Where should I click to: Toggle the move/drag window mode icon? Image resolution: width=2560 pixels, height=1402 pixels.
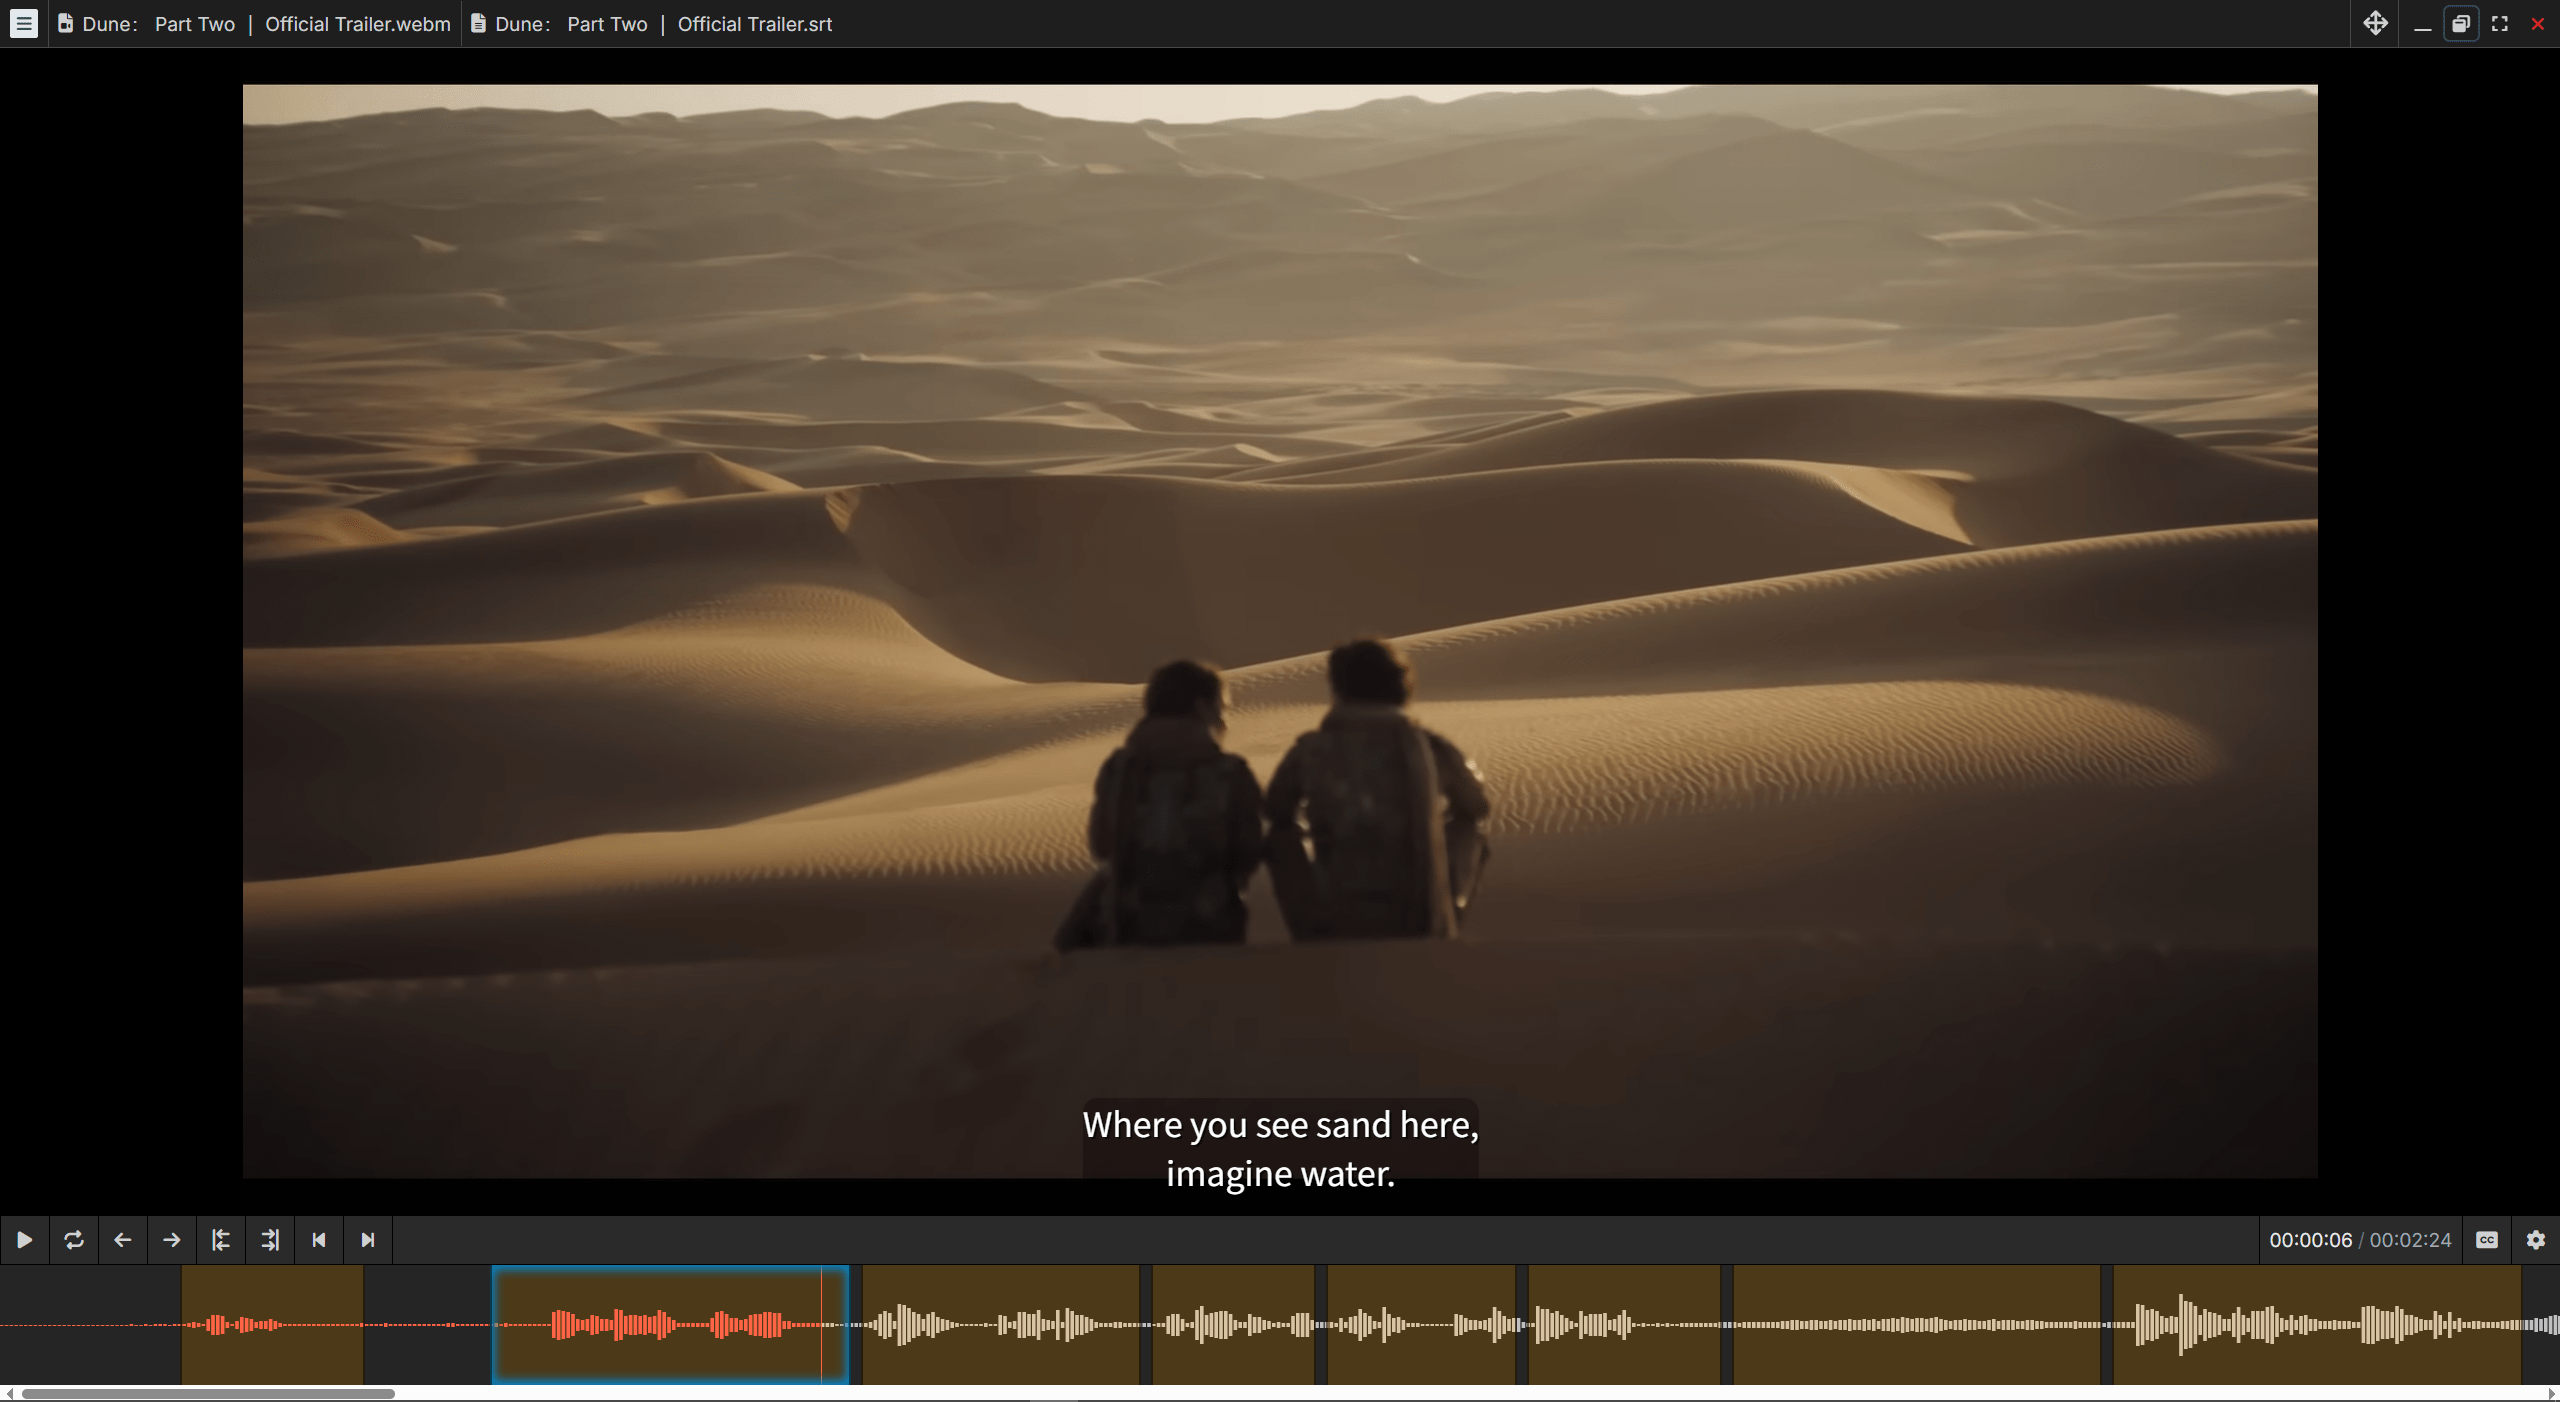(2376, 23)
